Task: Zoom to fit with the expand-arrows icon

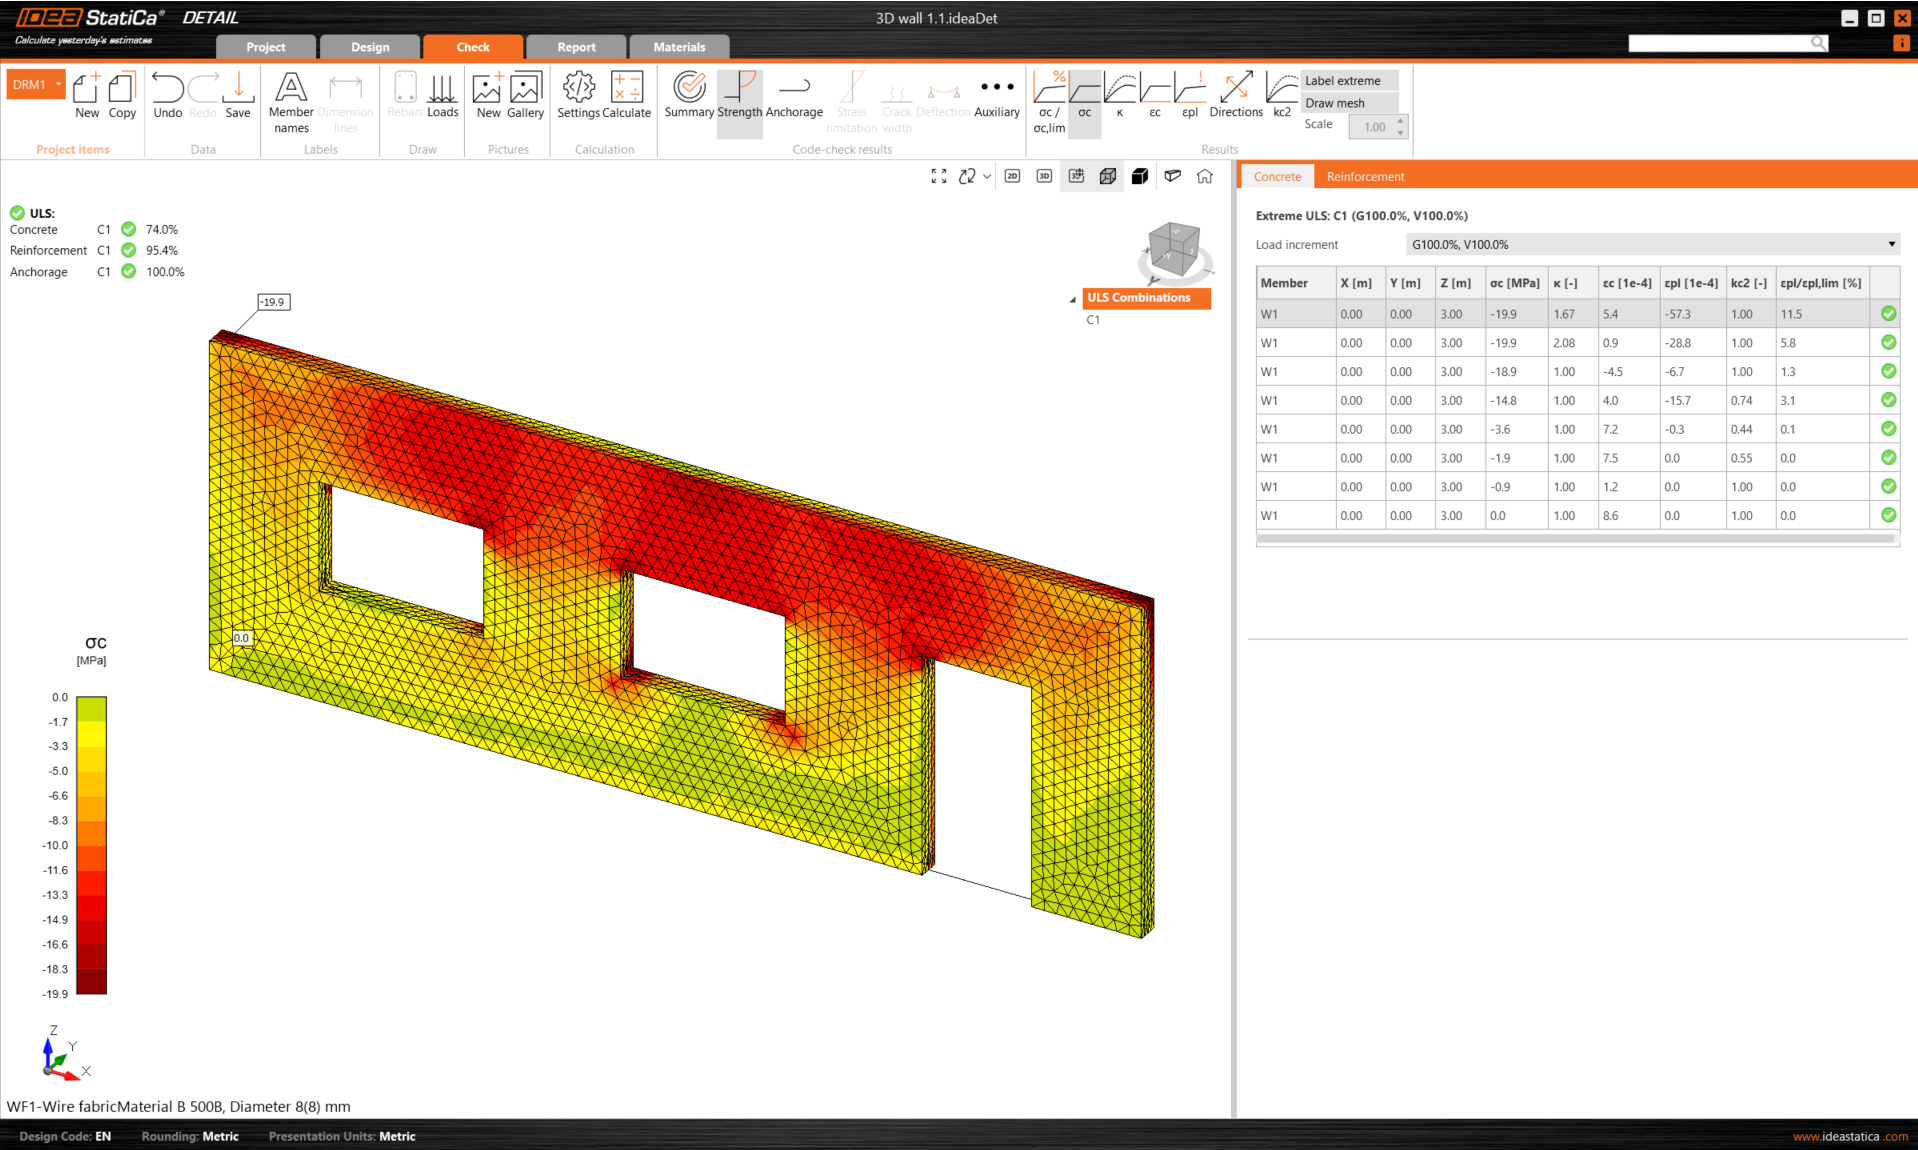Action: (x=938, y=176)
